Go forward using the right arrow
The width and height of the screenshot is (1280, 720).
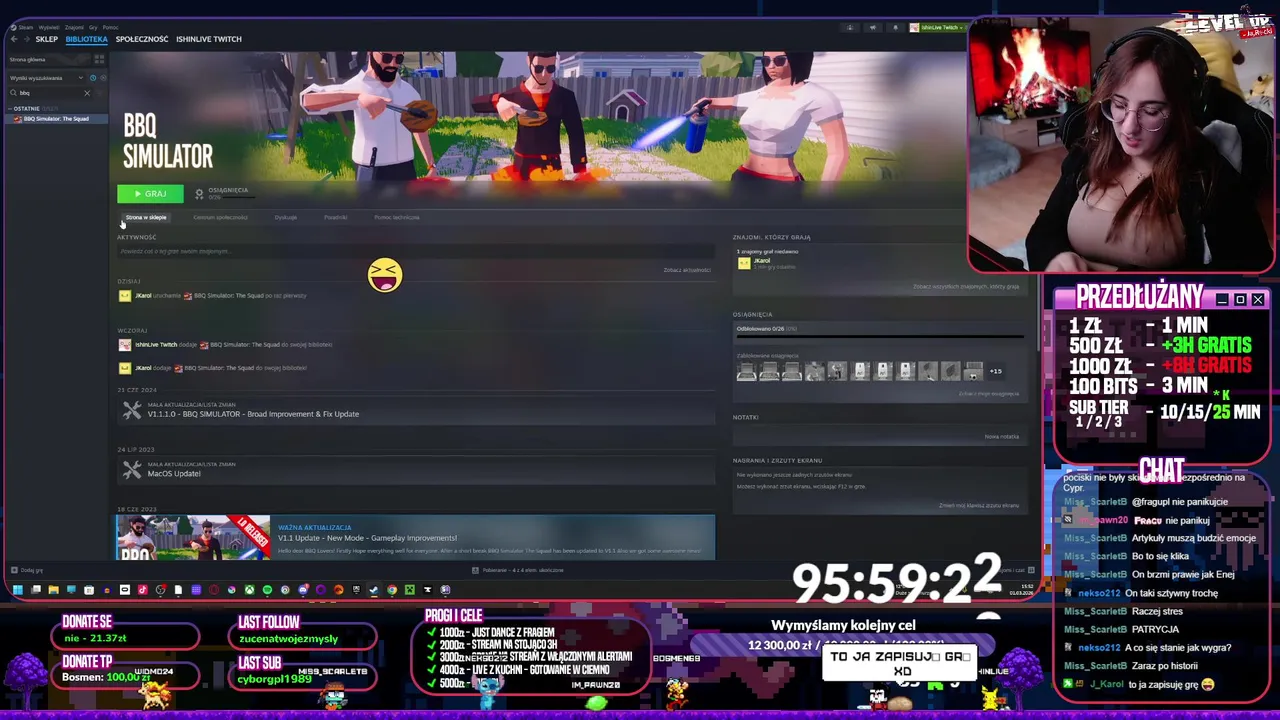[26, 39]
